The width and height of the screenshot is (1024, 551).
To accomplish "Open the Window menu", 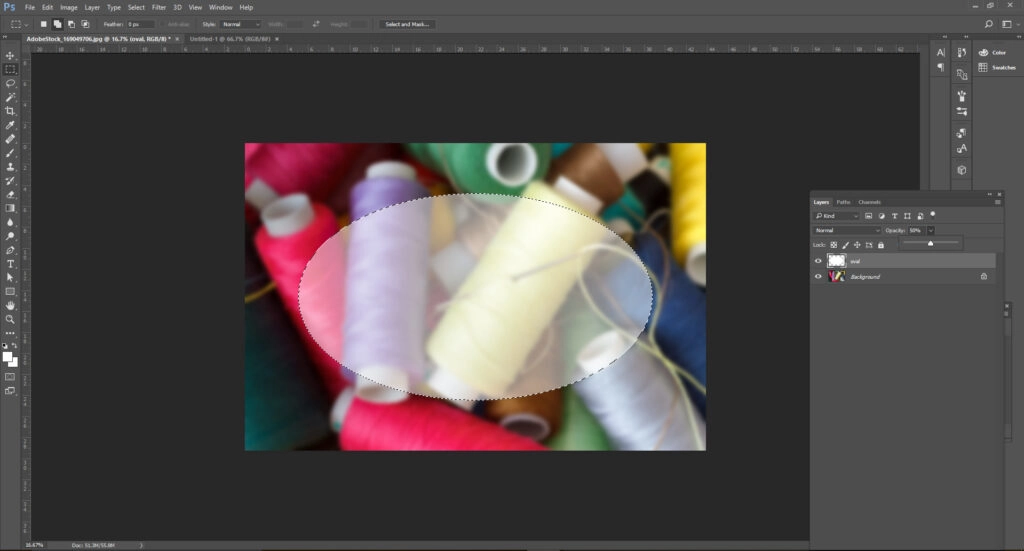I will pyautogui.click(x=221, y=7).
